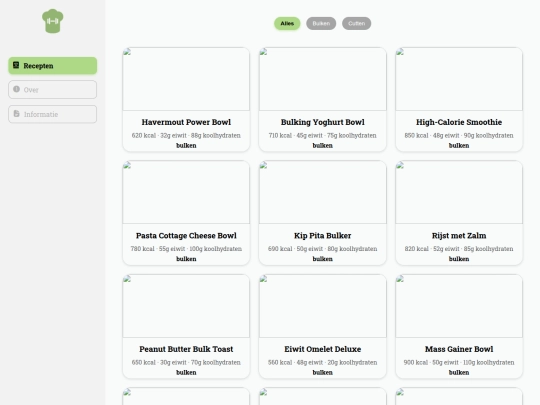Click '780 kcal · 55g eiwit' nutrition line
This screenshot has height=405, width=540.
point(186,249)
